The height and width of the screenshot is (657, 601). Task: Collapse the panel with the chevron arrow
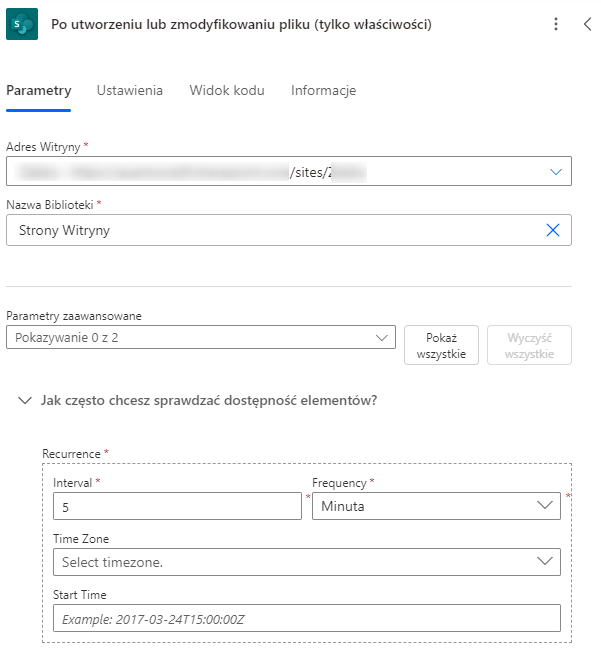[x=588, y=24]
